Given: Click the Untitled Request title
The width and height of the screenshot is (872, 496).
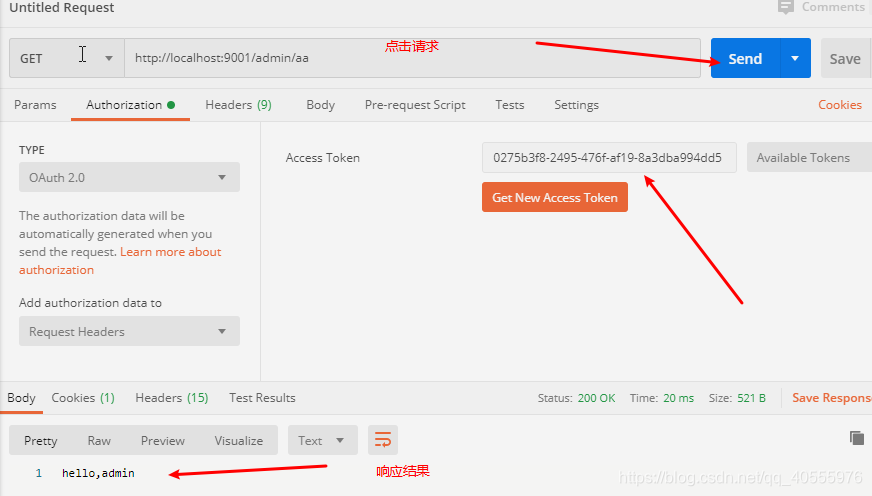Looking at the screenshot, I should 61,7.
